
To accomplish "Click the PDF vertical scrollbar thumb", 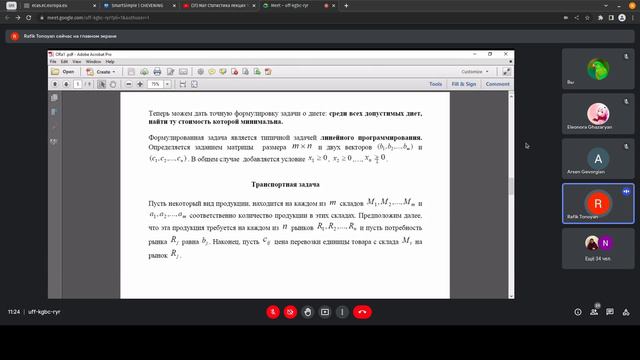I will [511, 186].
